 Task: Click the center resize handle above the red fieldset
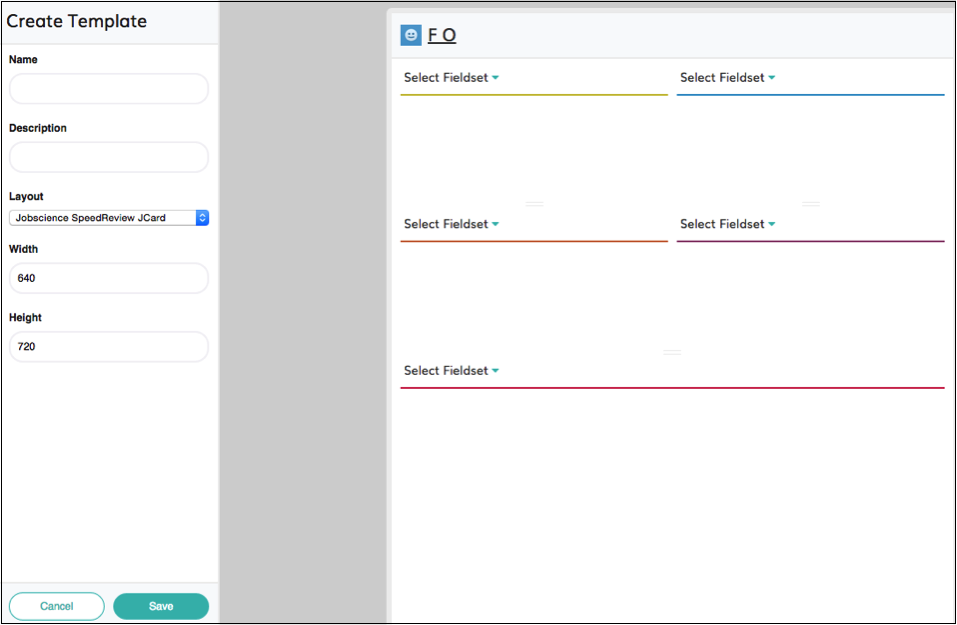[x=672, y=352]
